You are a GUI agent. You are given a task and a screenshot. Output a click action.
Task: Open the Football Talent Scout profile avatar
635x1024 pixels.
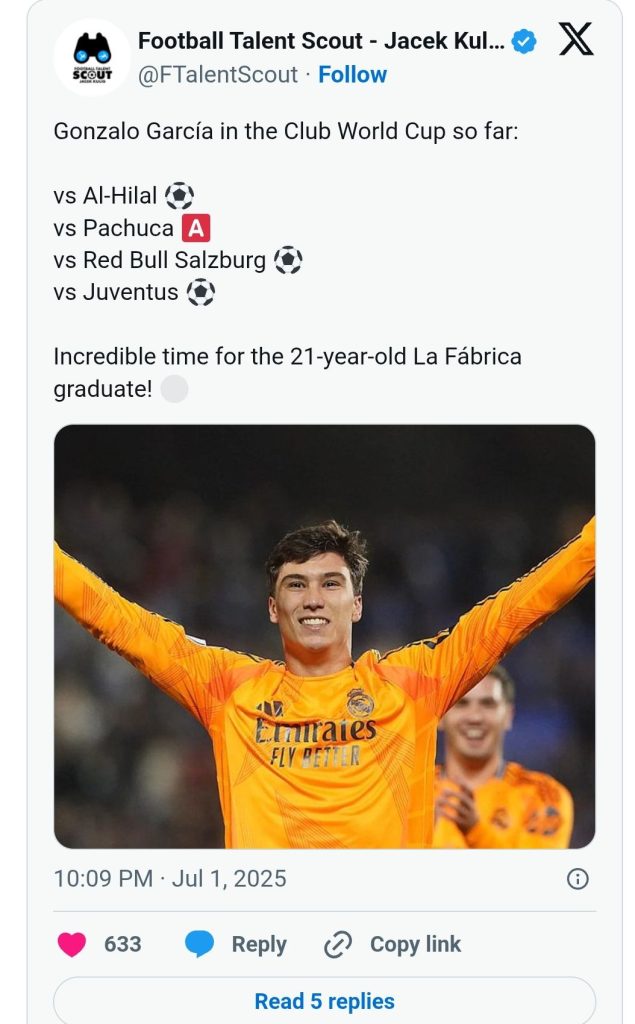pyautogui.click(x=92, y=58)
